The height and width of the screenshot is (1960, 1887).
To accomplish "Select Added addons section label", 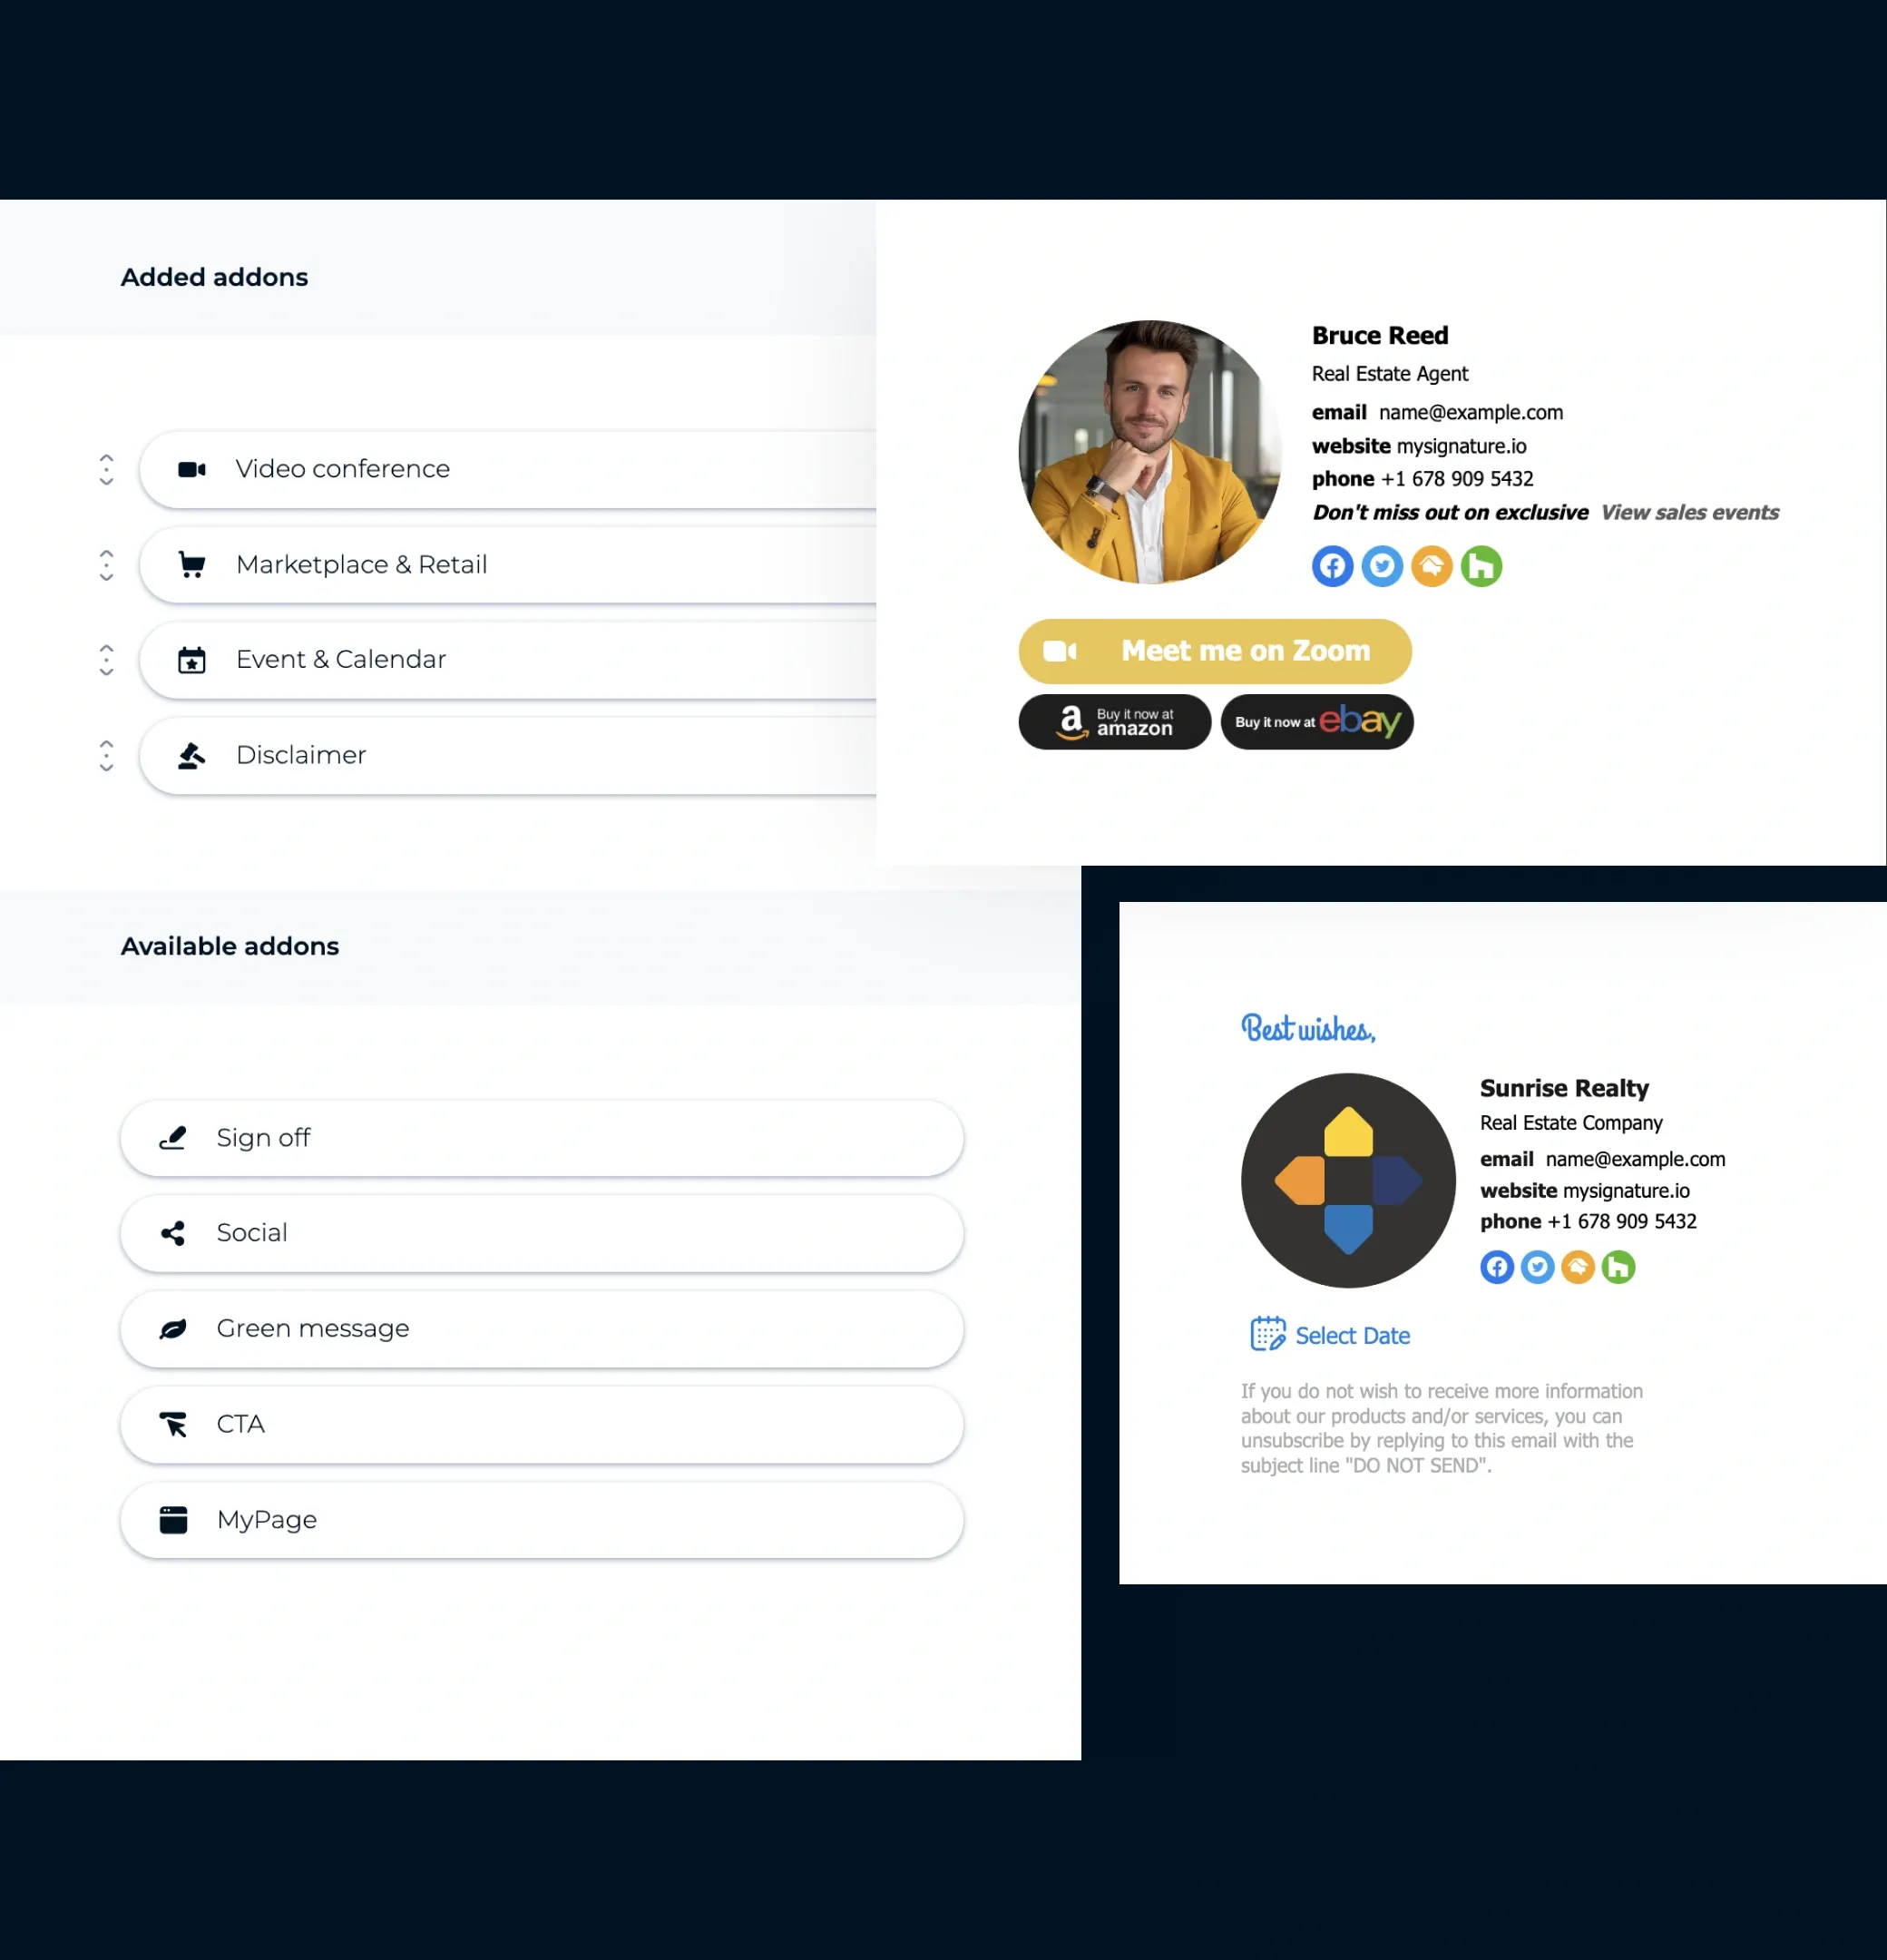I will pyautogui.click(x=213, y=277).
